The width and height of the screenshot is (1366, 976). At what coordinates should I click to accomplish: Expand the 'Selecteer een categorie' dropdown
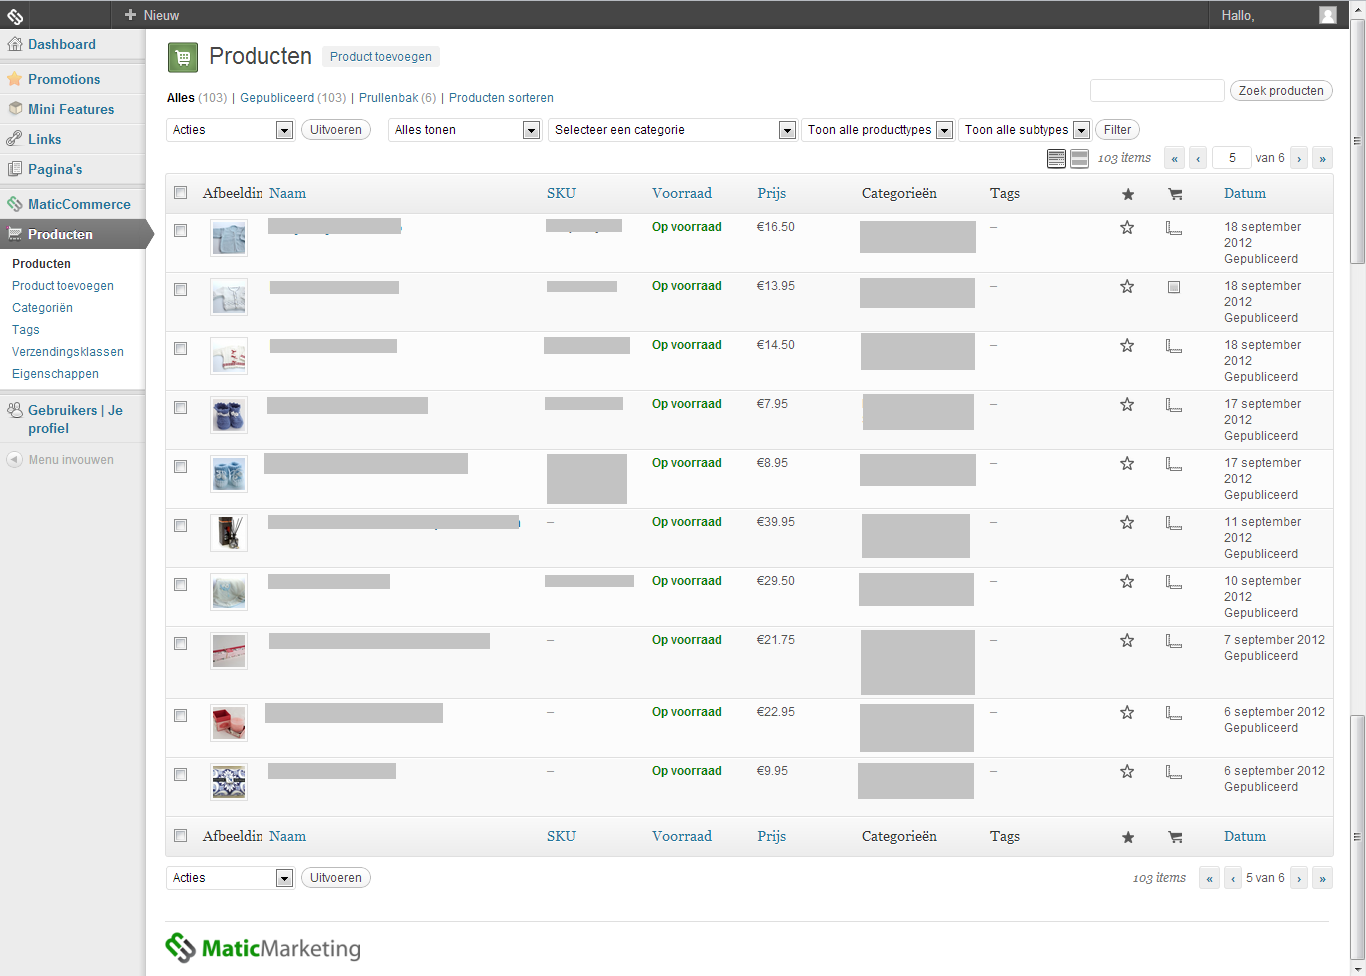pos(672,130)
